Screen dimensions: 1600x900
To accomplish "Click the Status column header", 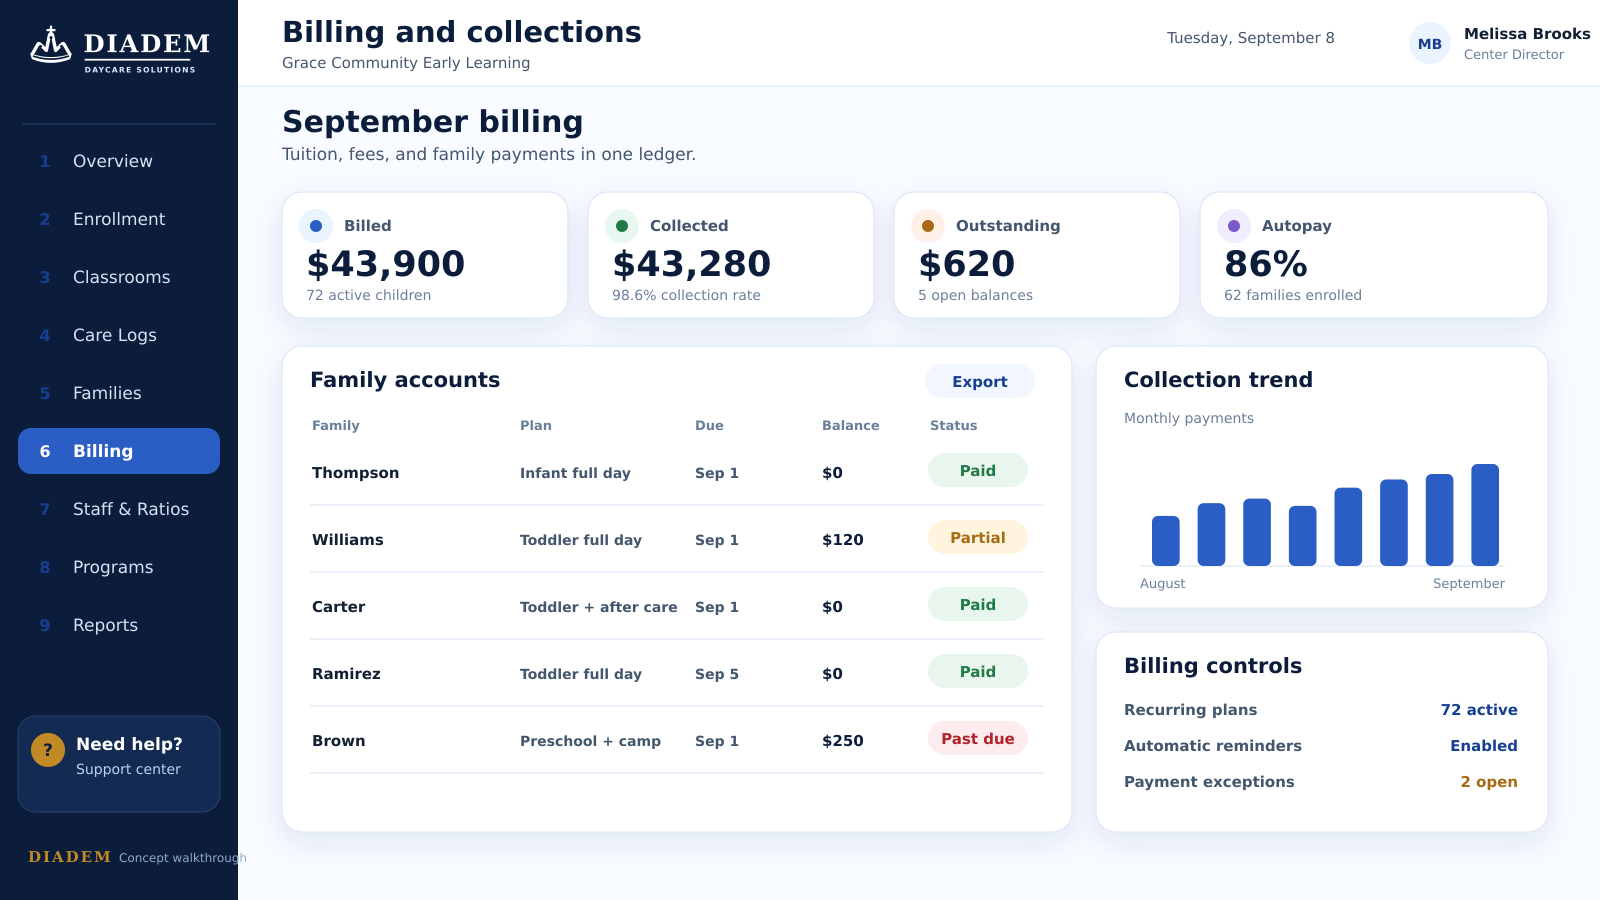I will [954, 425].
